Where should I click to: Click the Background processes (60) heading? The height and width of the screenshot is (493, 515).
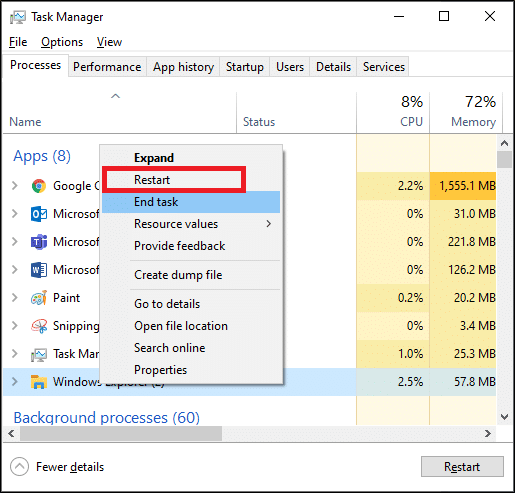[x=107, y=417]
